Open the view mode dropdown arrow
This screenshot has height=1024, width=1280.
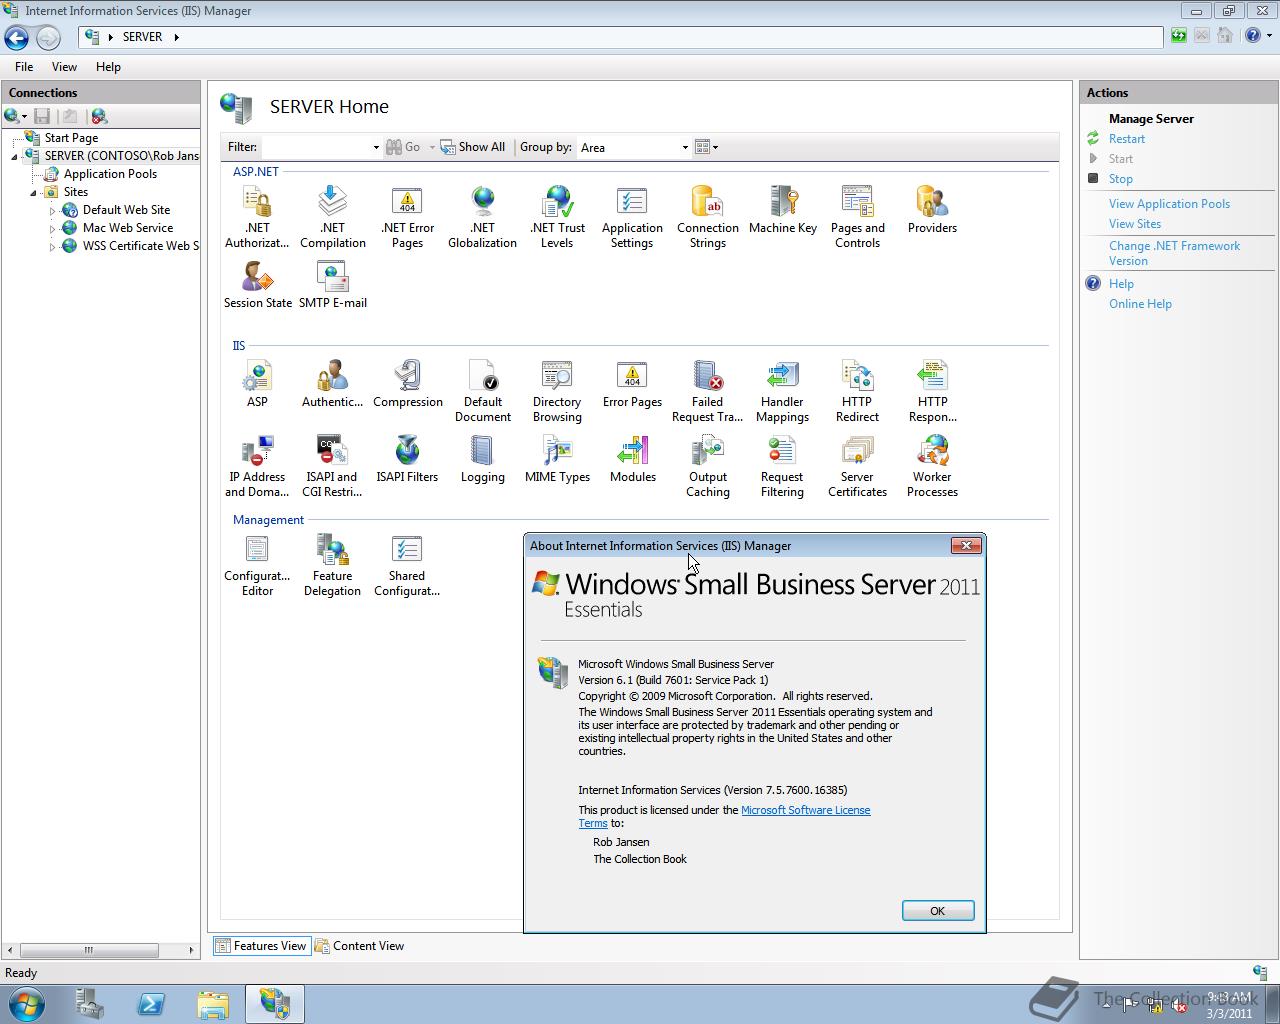pyautogui.click(x=715, y=147)
